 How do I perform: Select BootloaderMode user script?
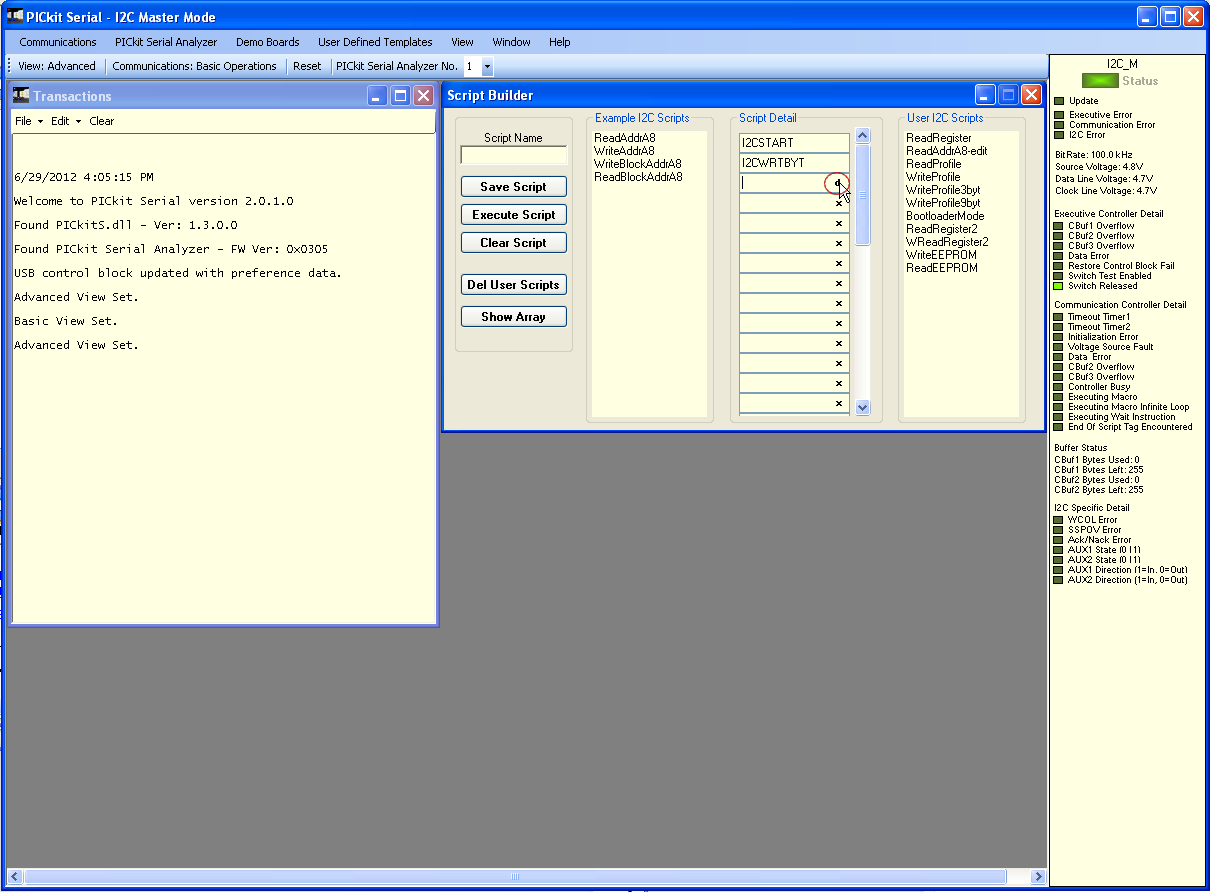point(946,216)
